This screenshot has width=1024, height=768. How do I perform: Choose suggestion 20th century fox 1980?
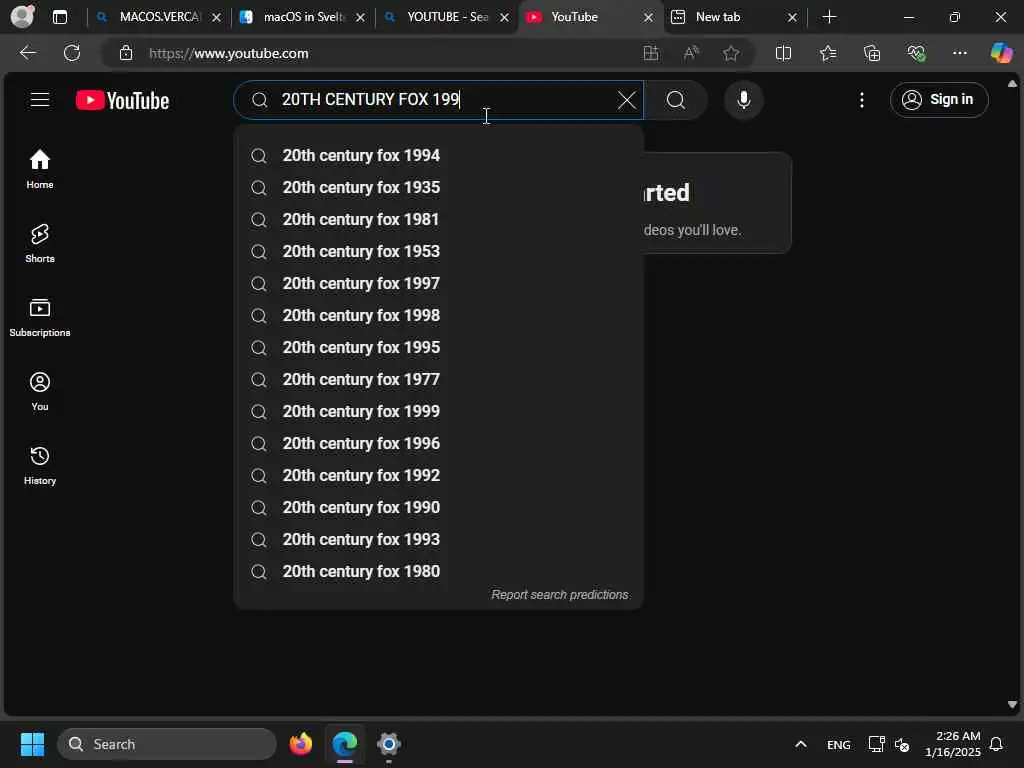[x=439, y=571]
